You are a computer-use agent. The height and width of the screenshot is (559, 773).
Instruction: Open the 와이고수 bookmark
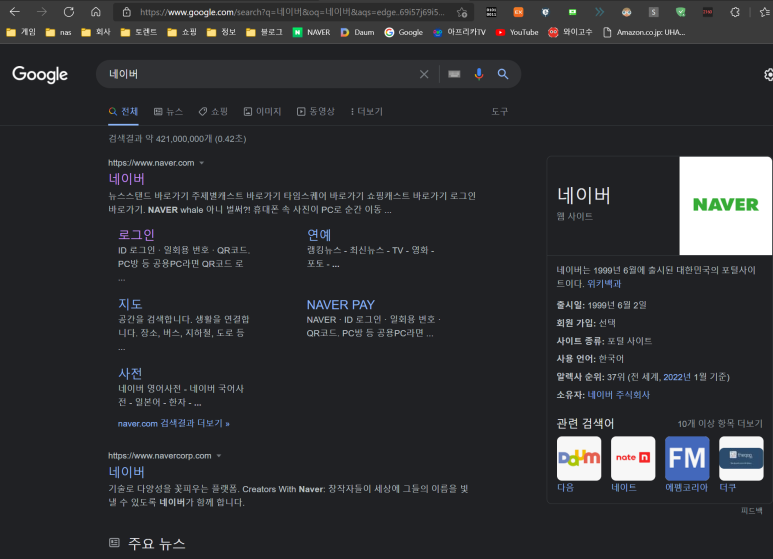click(x=570, y=32)
